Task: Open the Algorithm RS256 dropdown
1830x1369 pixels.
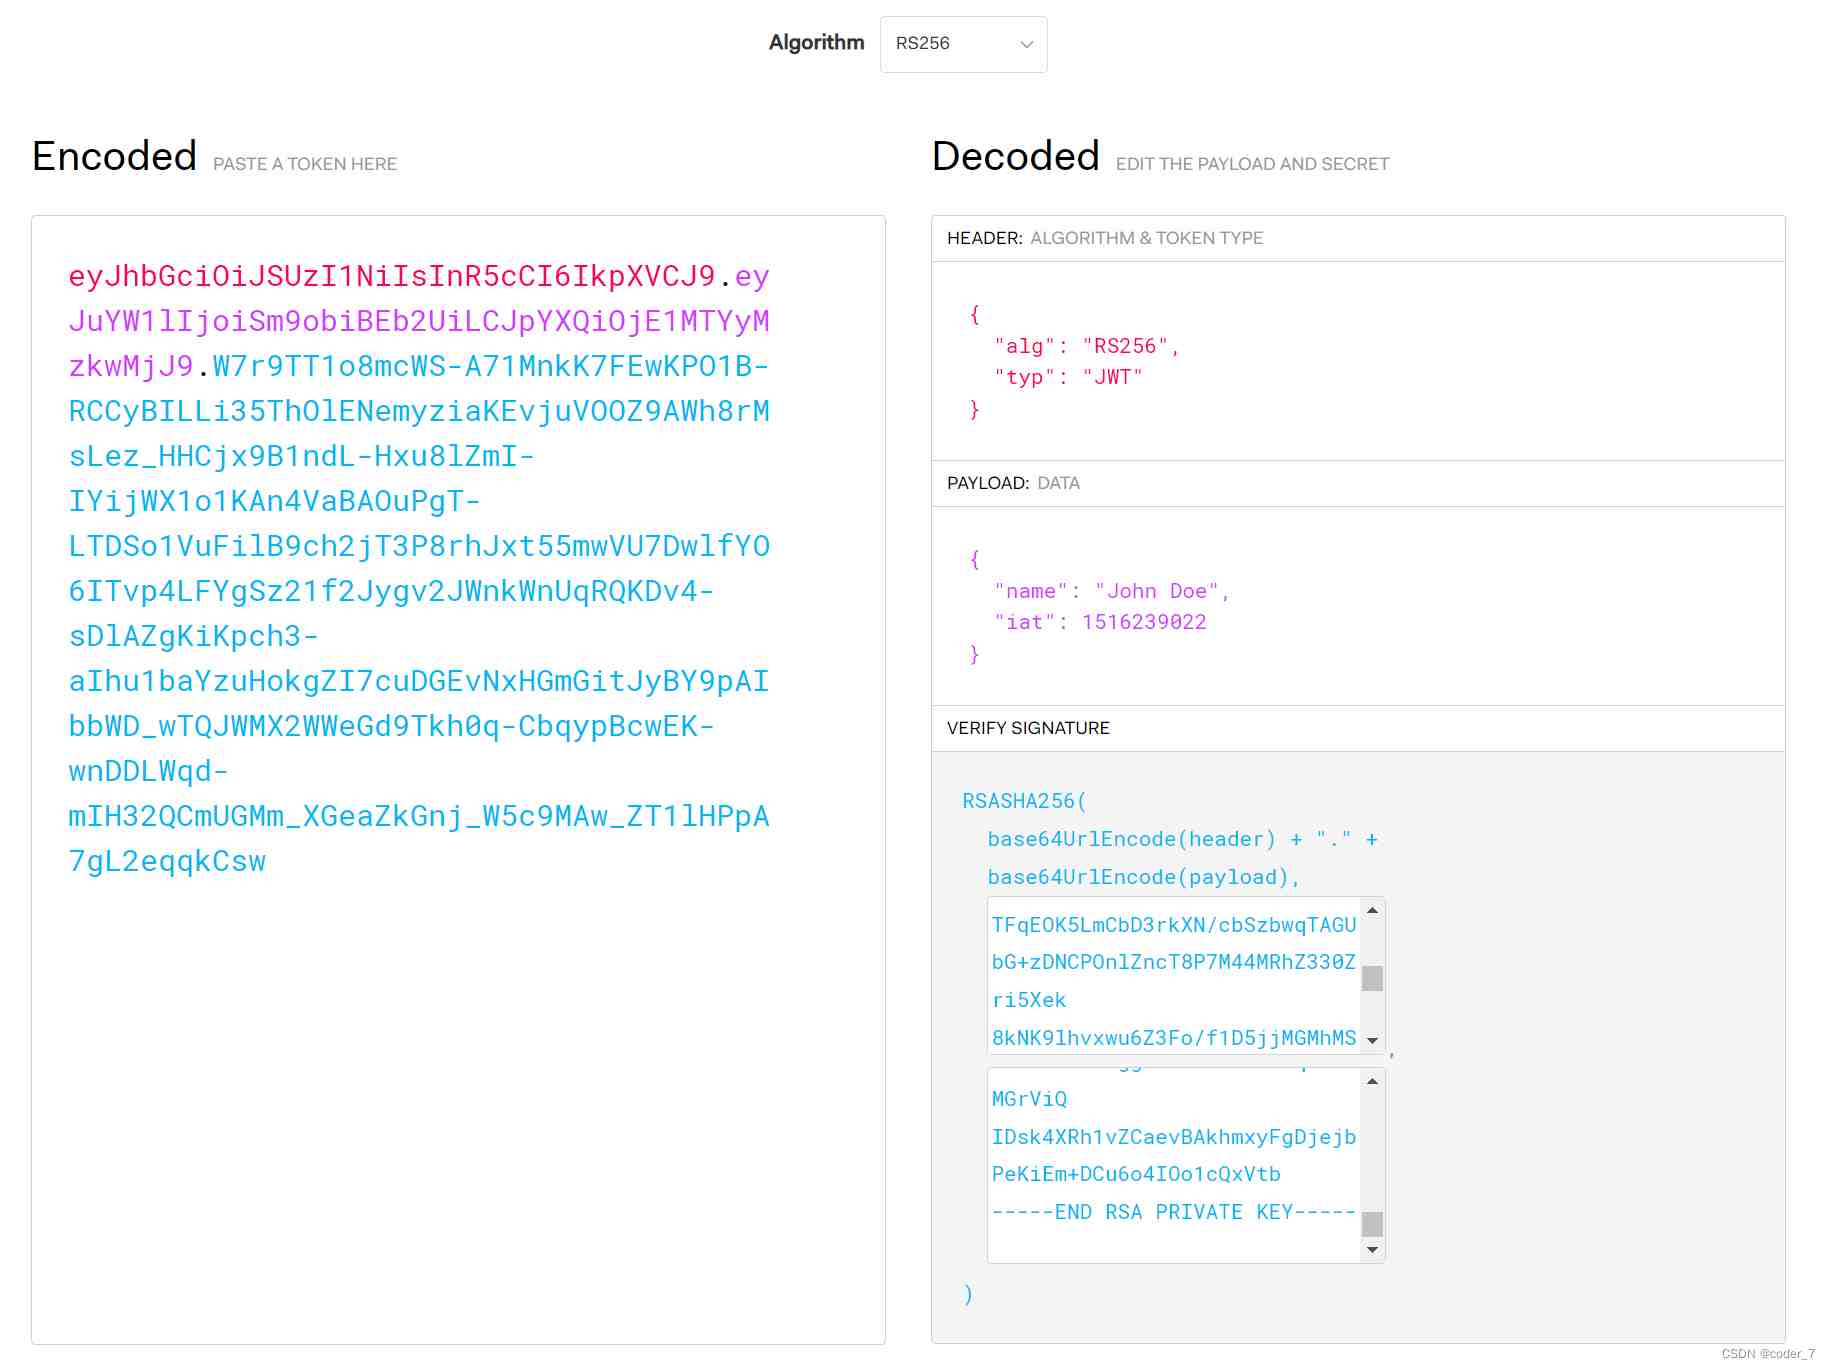Action: pyautogui.click(x=963, y=44)
